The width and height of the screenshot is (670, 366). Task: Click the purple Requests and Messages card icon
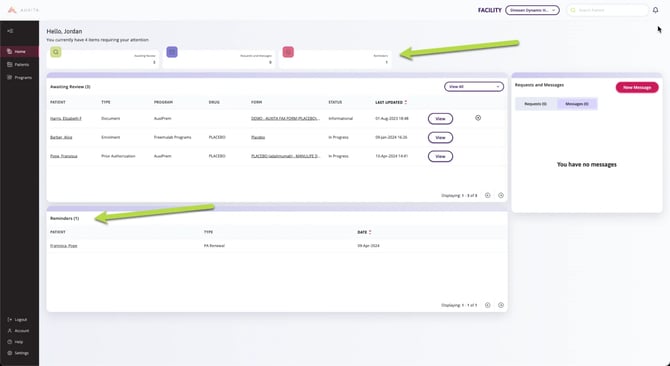tap(172, 52)
